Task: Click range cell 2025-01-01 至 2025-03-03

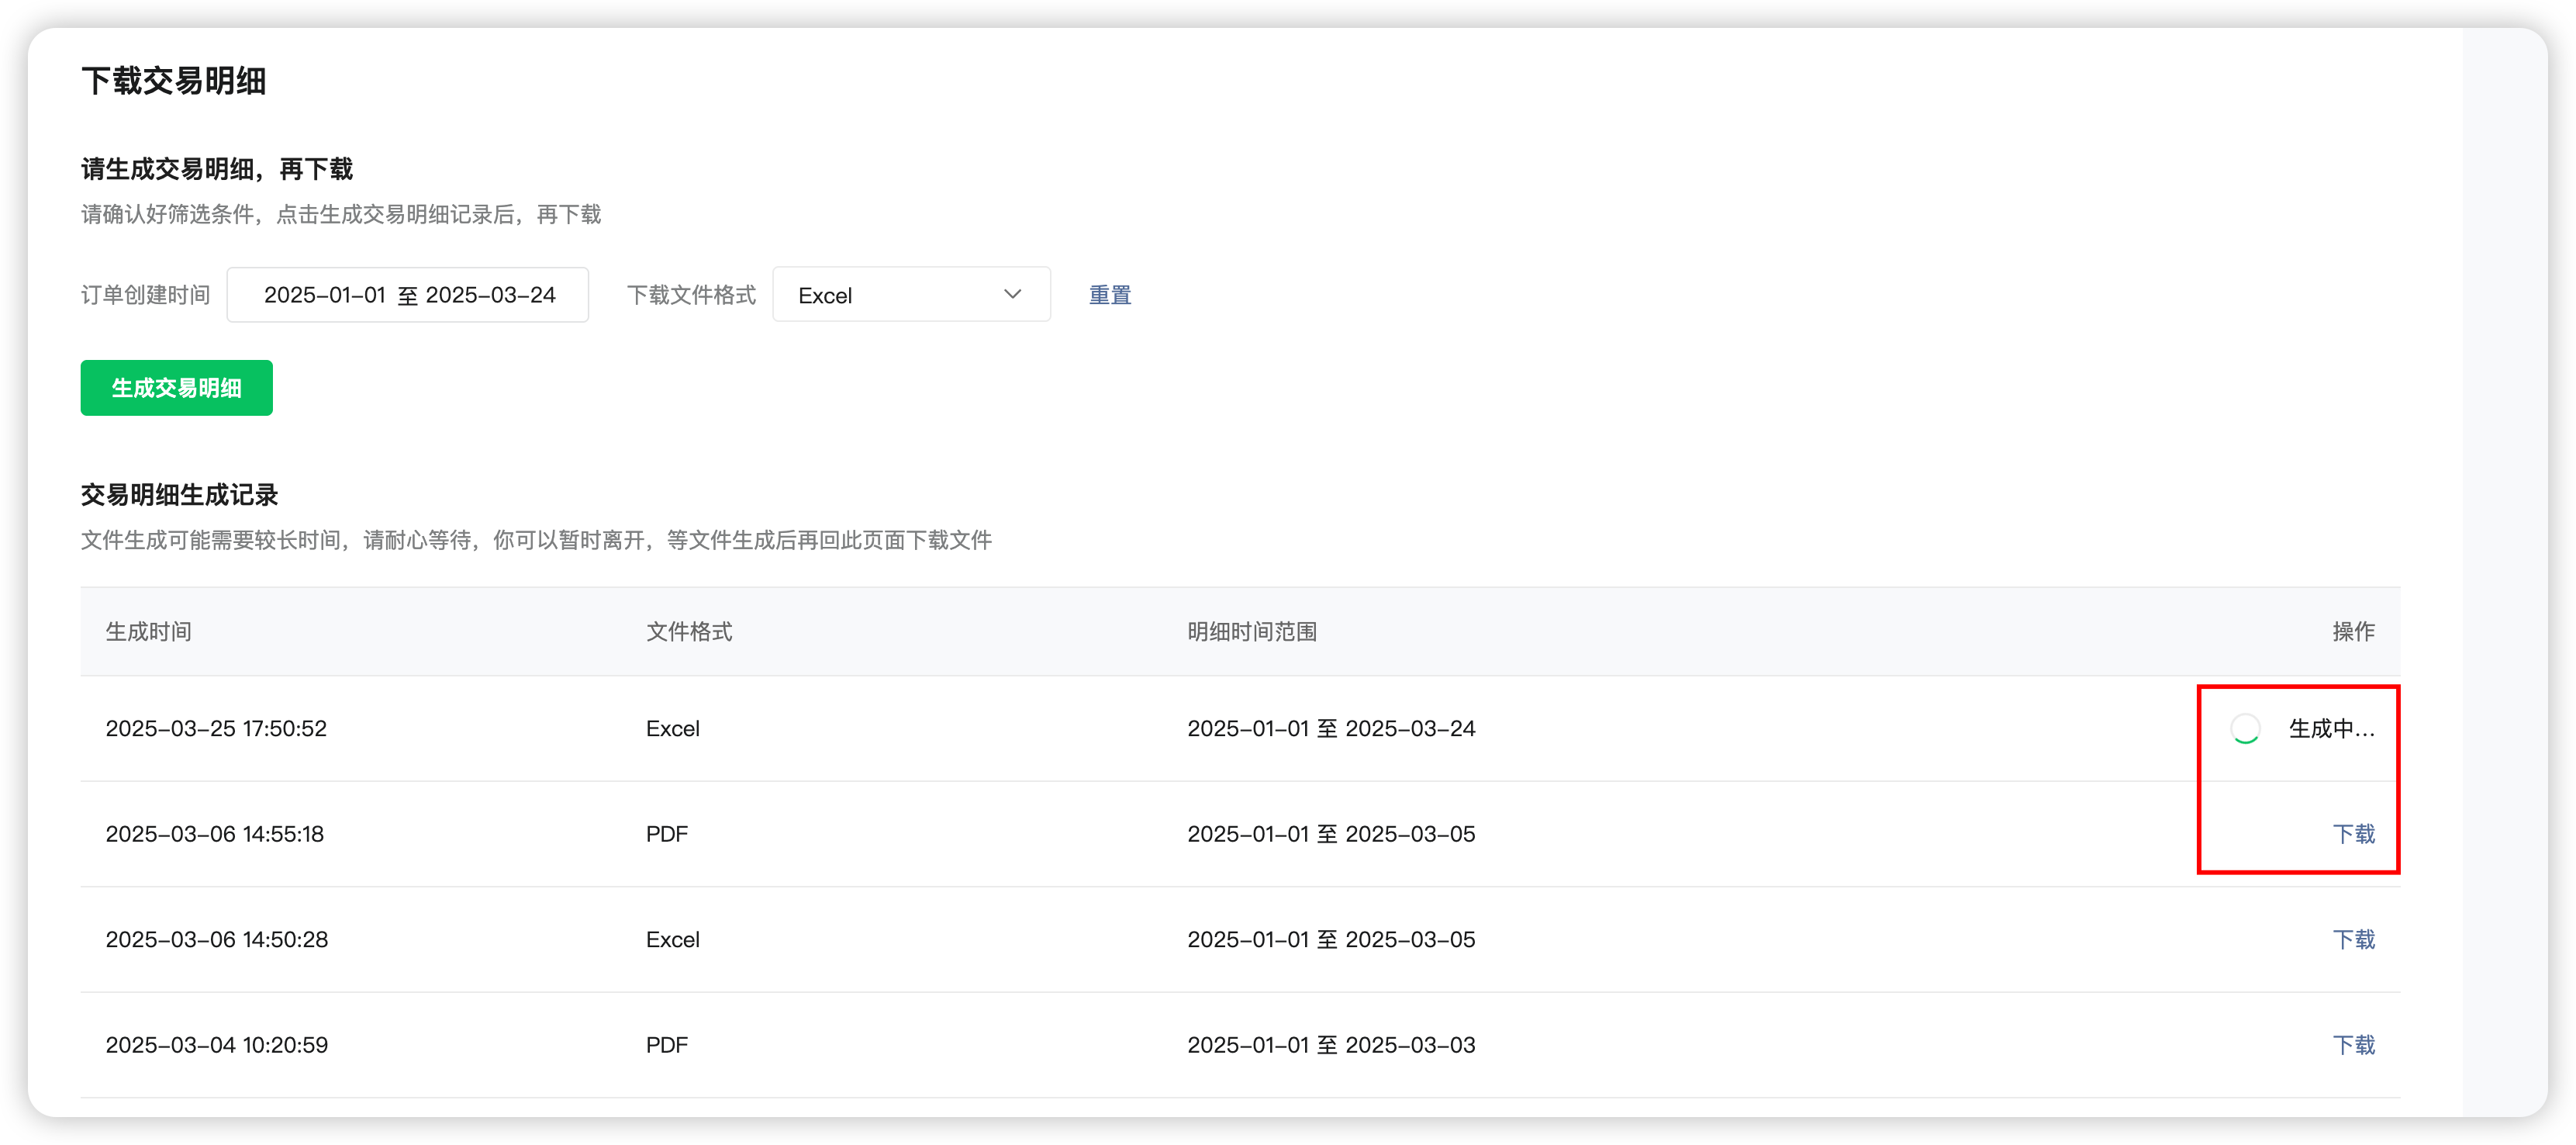Action: [x=1330, y=1045]
